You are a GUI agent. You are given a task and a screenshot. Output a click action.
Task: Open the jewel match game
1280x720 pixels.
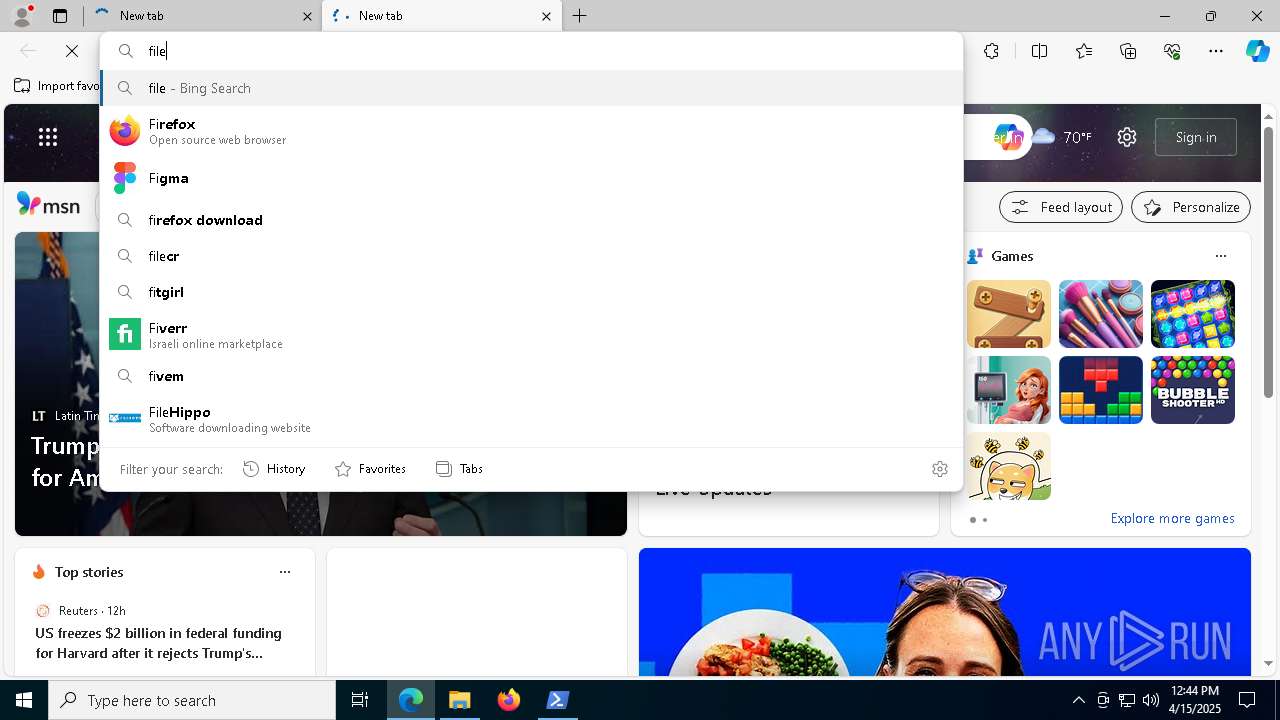(1193, 314)
